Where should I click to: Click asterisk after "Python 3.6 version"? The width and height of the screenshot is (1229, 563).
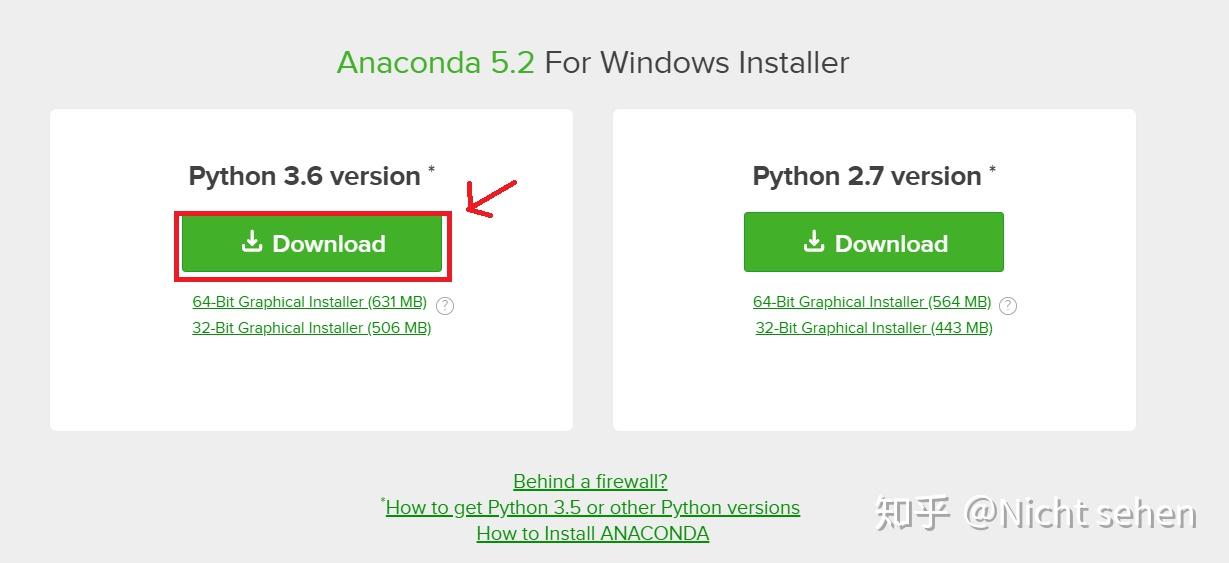432,170
